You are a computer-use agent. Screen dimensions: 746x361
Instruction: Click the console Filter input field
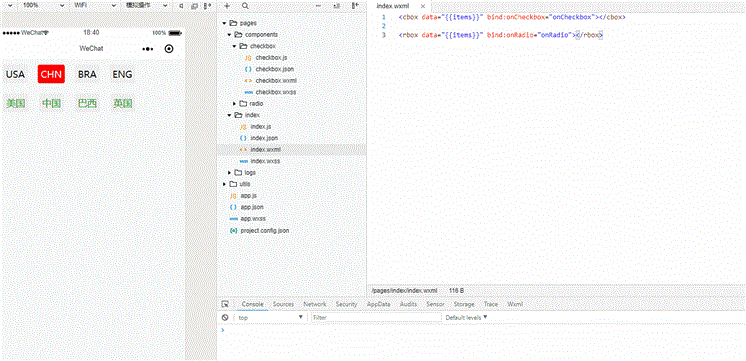tap(376, 317)
